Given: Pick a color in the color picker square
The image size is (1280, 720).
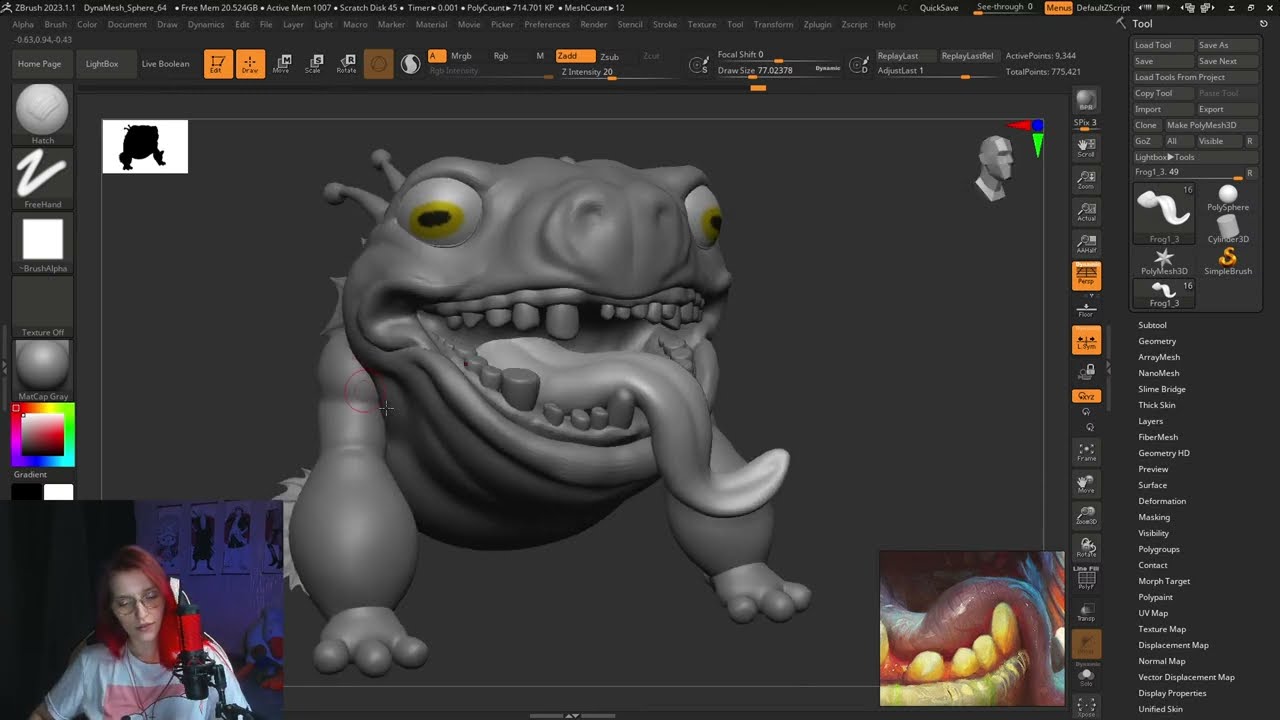Looking at the screenshot, I should [43, 434].
